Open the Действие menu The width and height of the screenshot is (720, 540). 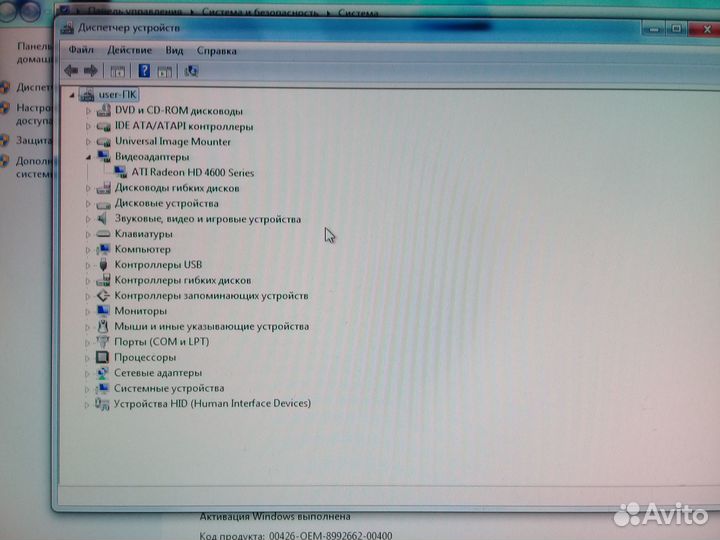click(129, 50)
